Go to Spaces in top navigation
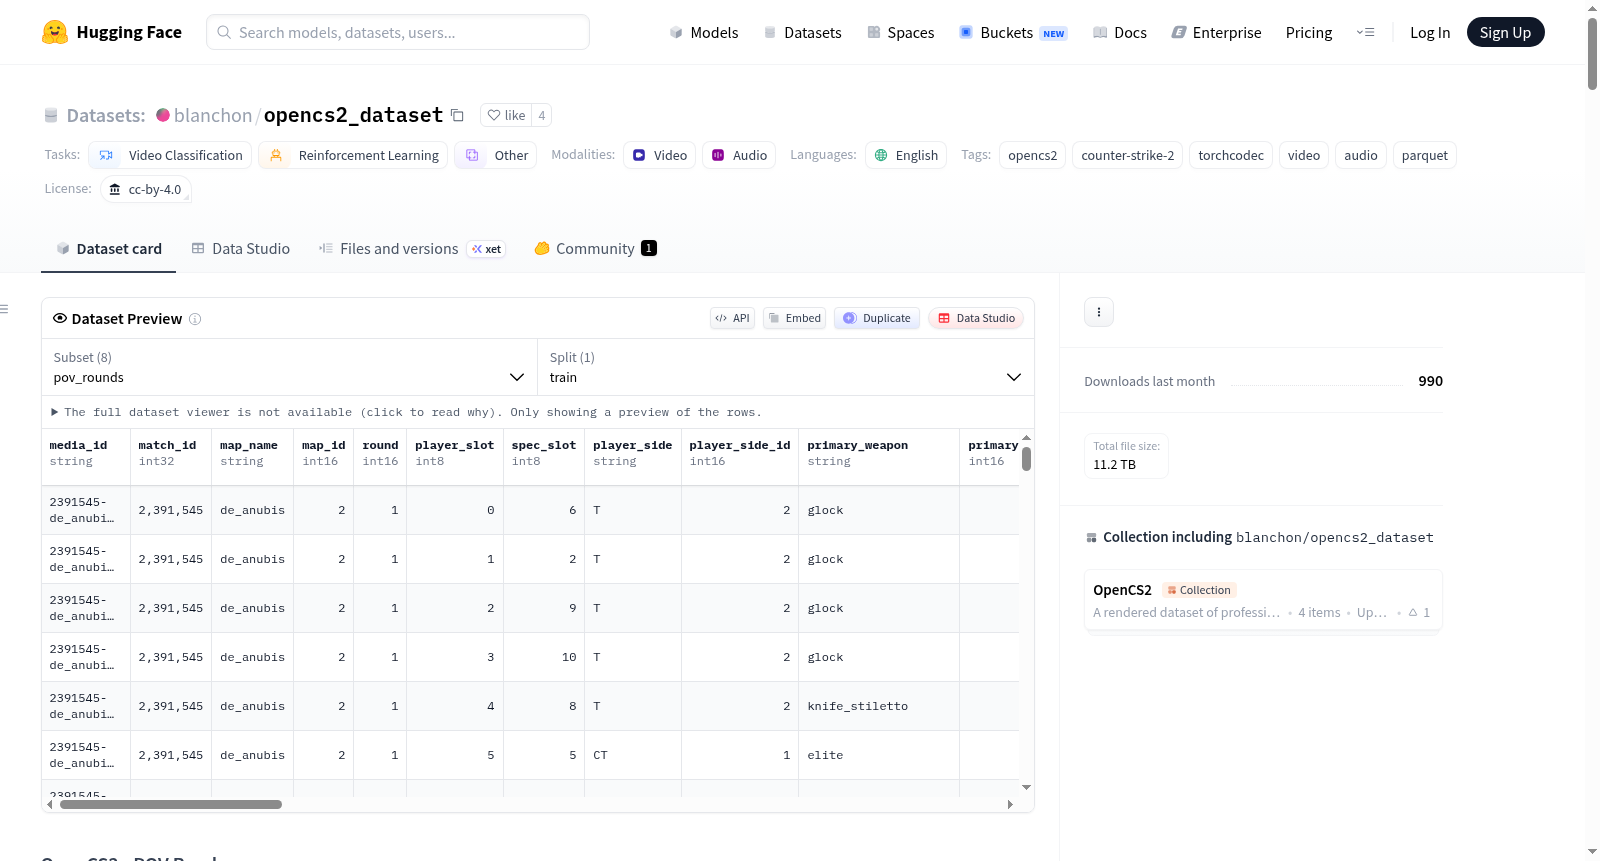 pos(901,32)
